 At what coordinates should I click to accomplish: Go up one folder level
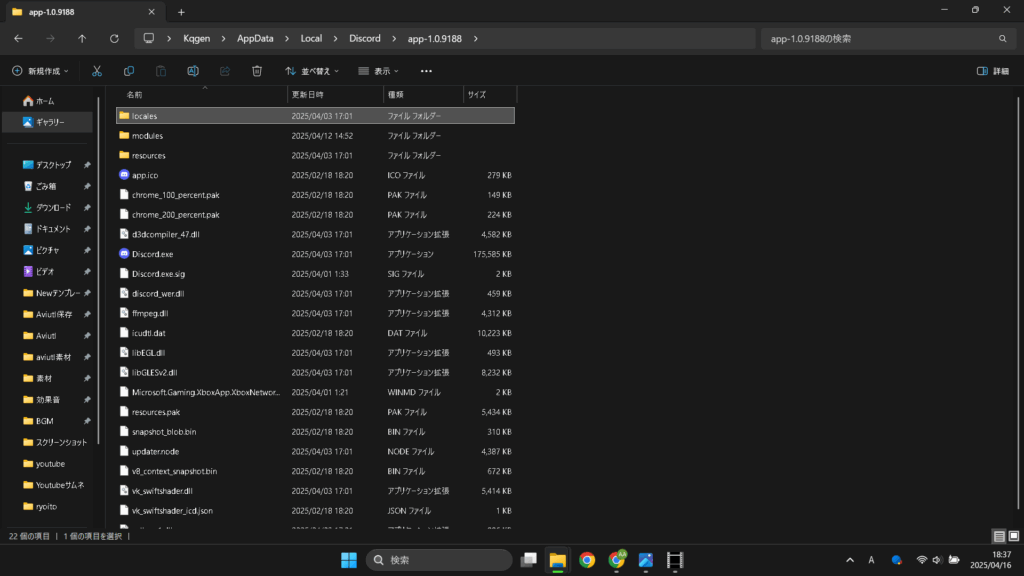coord(82,38)
